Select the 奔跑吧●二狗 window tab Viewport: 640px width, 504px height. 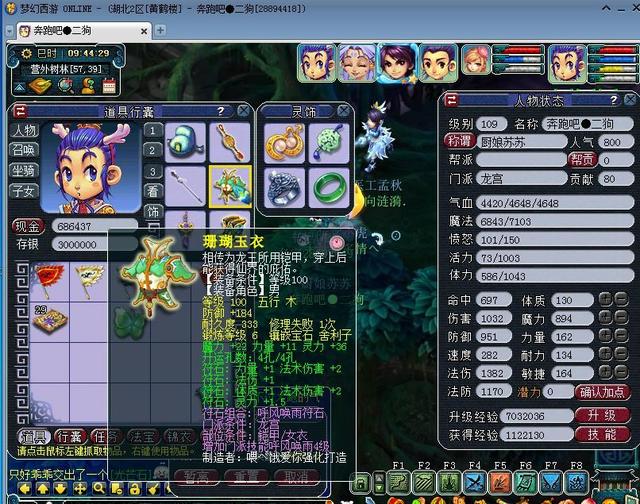click(x=84, y=31)
